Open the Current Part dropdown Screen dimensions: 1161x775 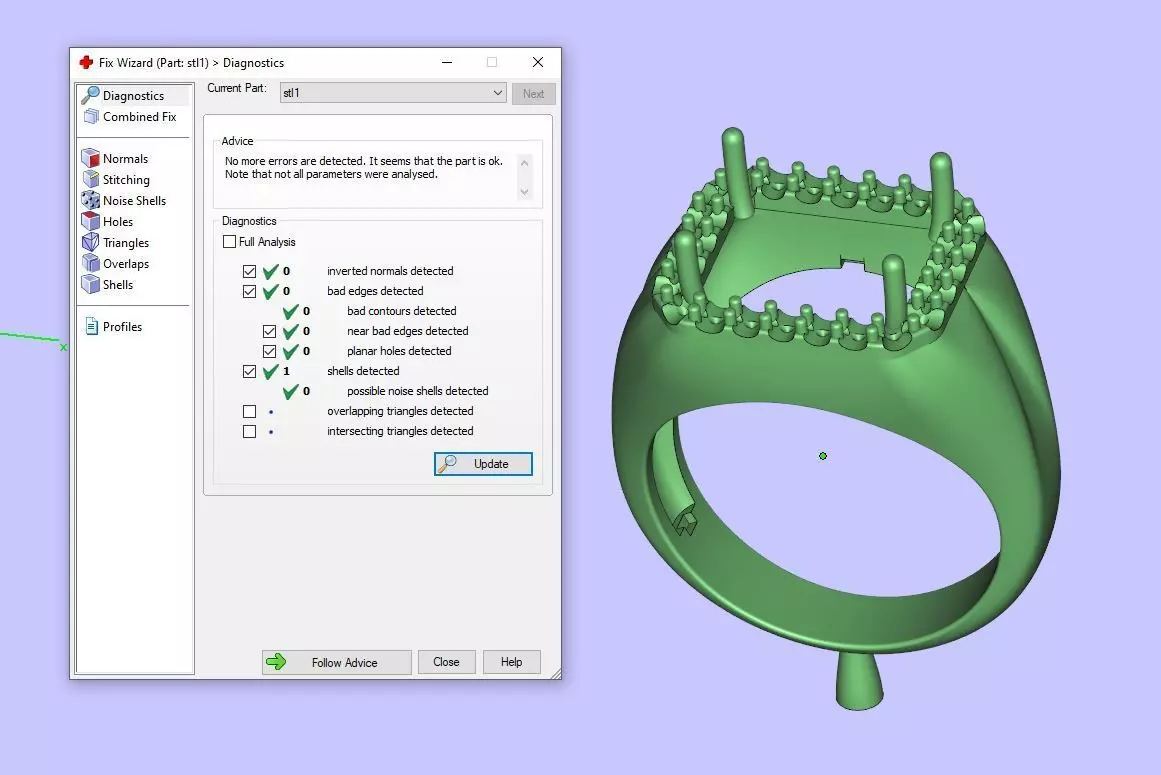pyautogui.click(x=392, y=93)
